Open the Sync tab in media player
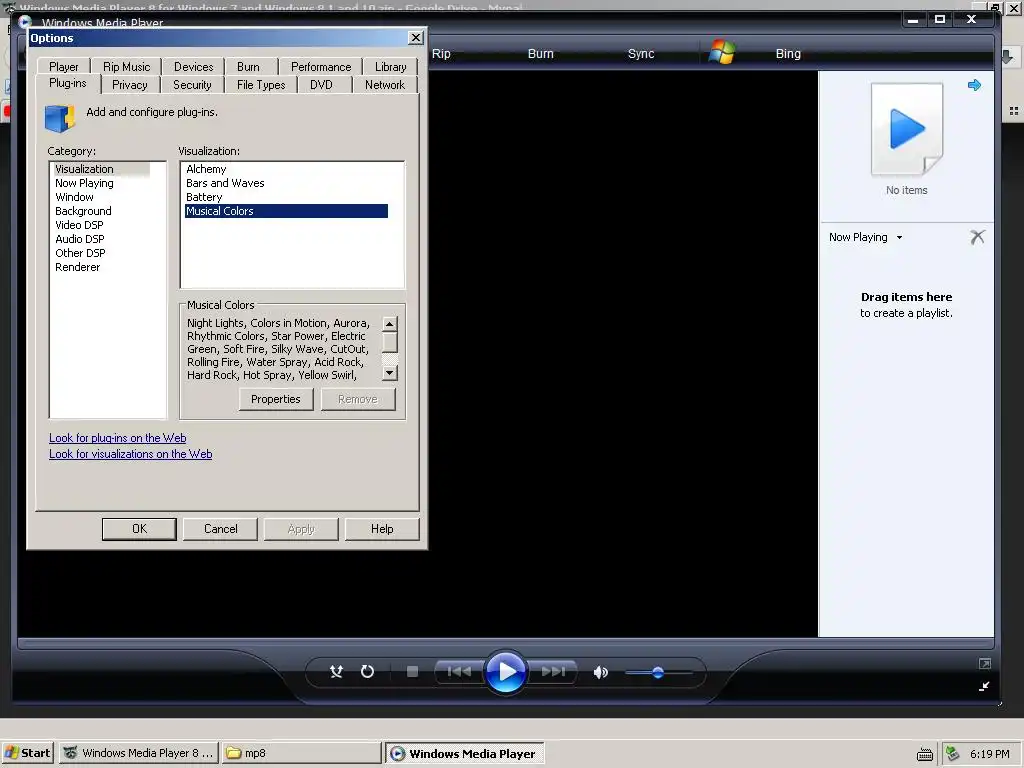This screenshot has width=1024, height=768. pos(641,54)
